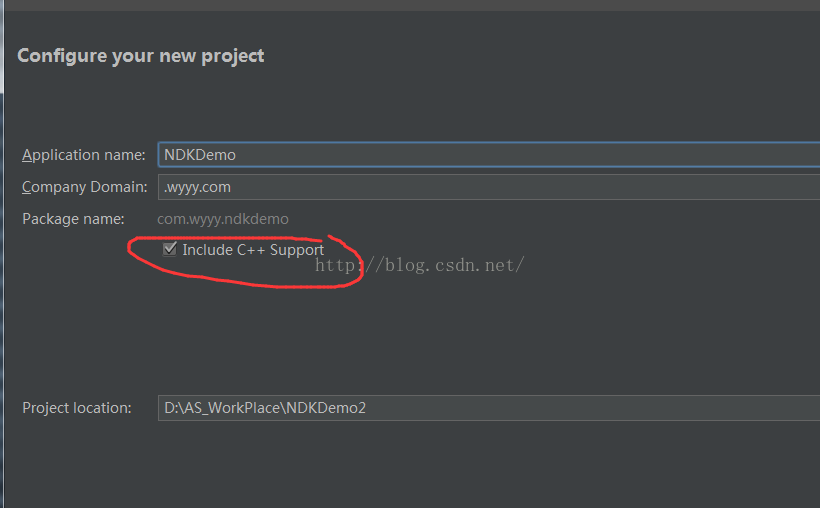Select the Project location label
The image size is (820, 508).
[x=77, y=408]
